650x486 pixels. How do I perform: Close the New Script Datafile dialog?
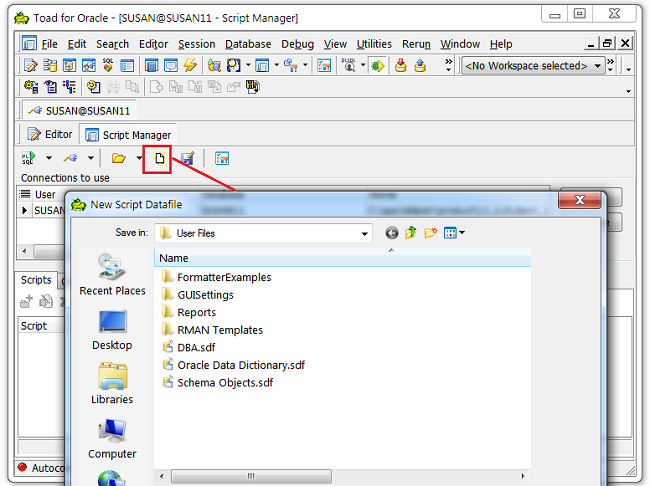tap(580, 200)
